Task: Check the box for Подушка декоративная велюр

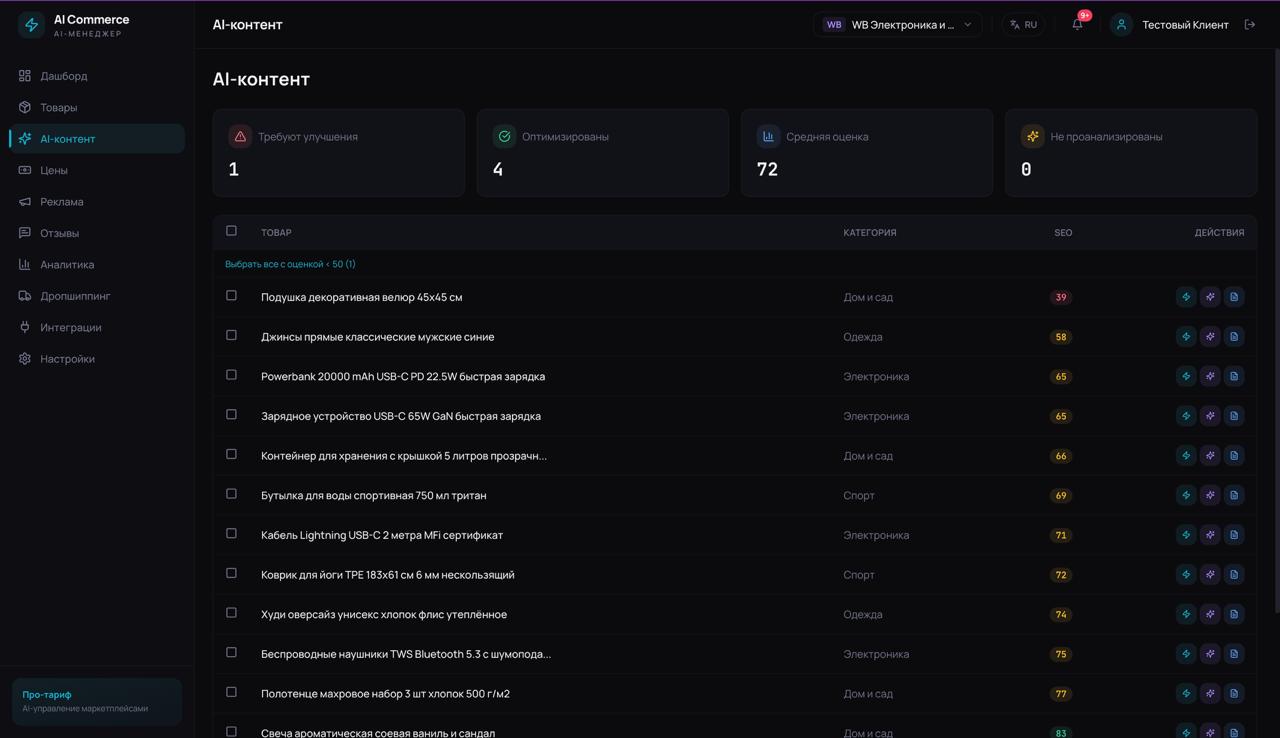Action: pyautogui.click(x=231, y=296)
